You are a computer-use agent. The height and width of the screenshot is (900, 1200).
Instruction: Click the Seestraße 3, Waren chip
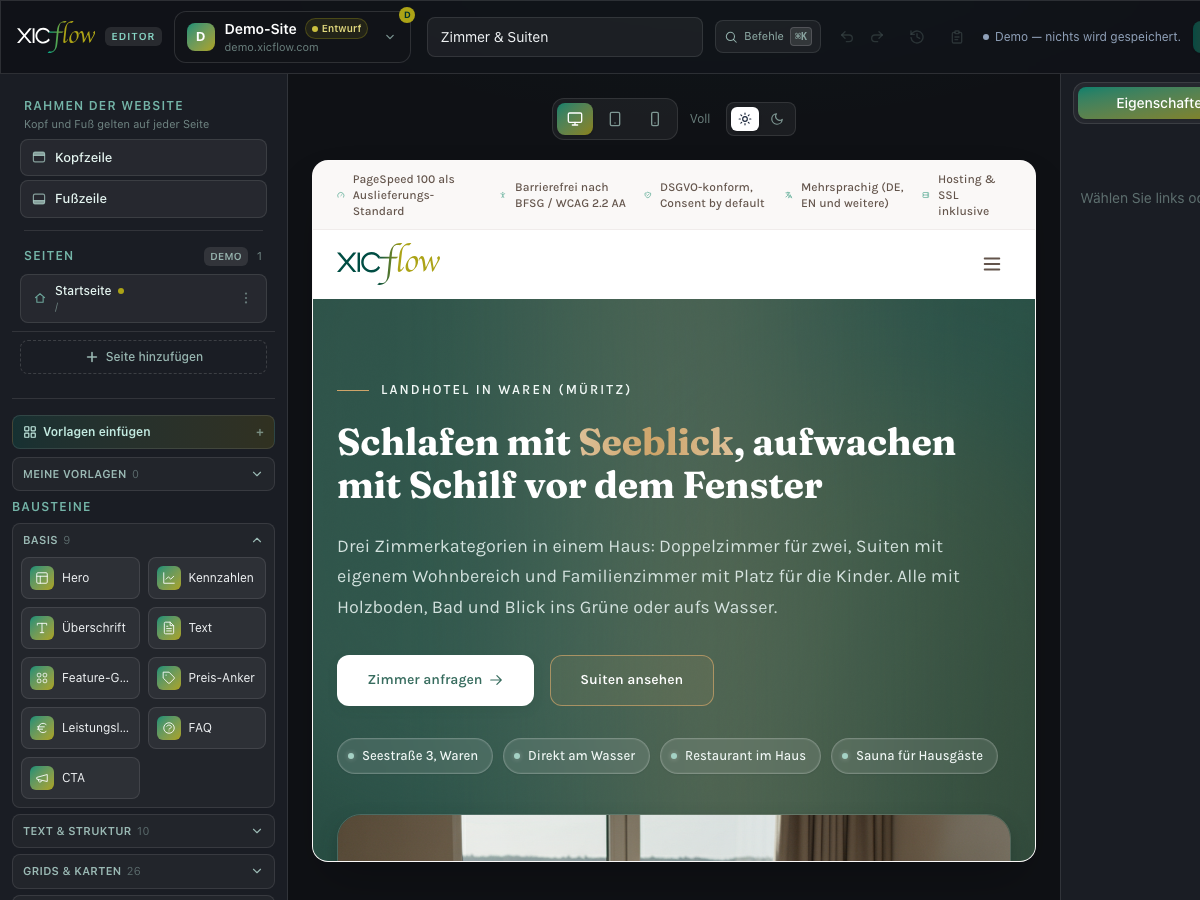(415, 756)
